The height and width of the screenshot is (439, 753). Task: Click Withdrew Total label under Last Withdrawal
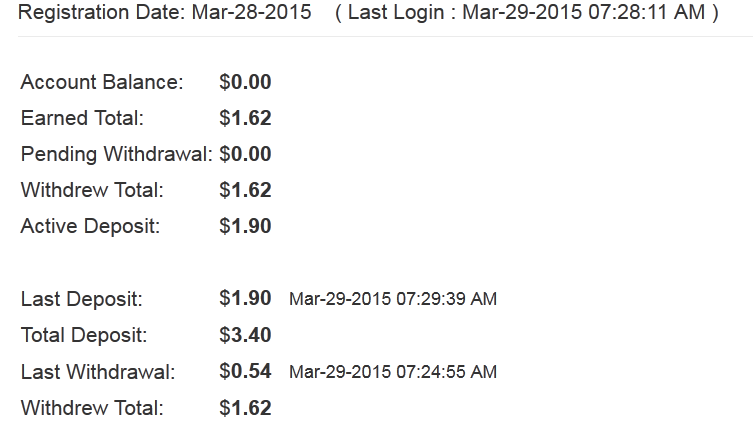(92, 408)
